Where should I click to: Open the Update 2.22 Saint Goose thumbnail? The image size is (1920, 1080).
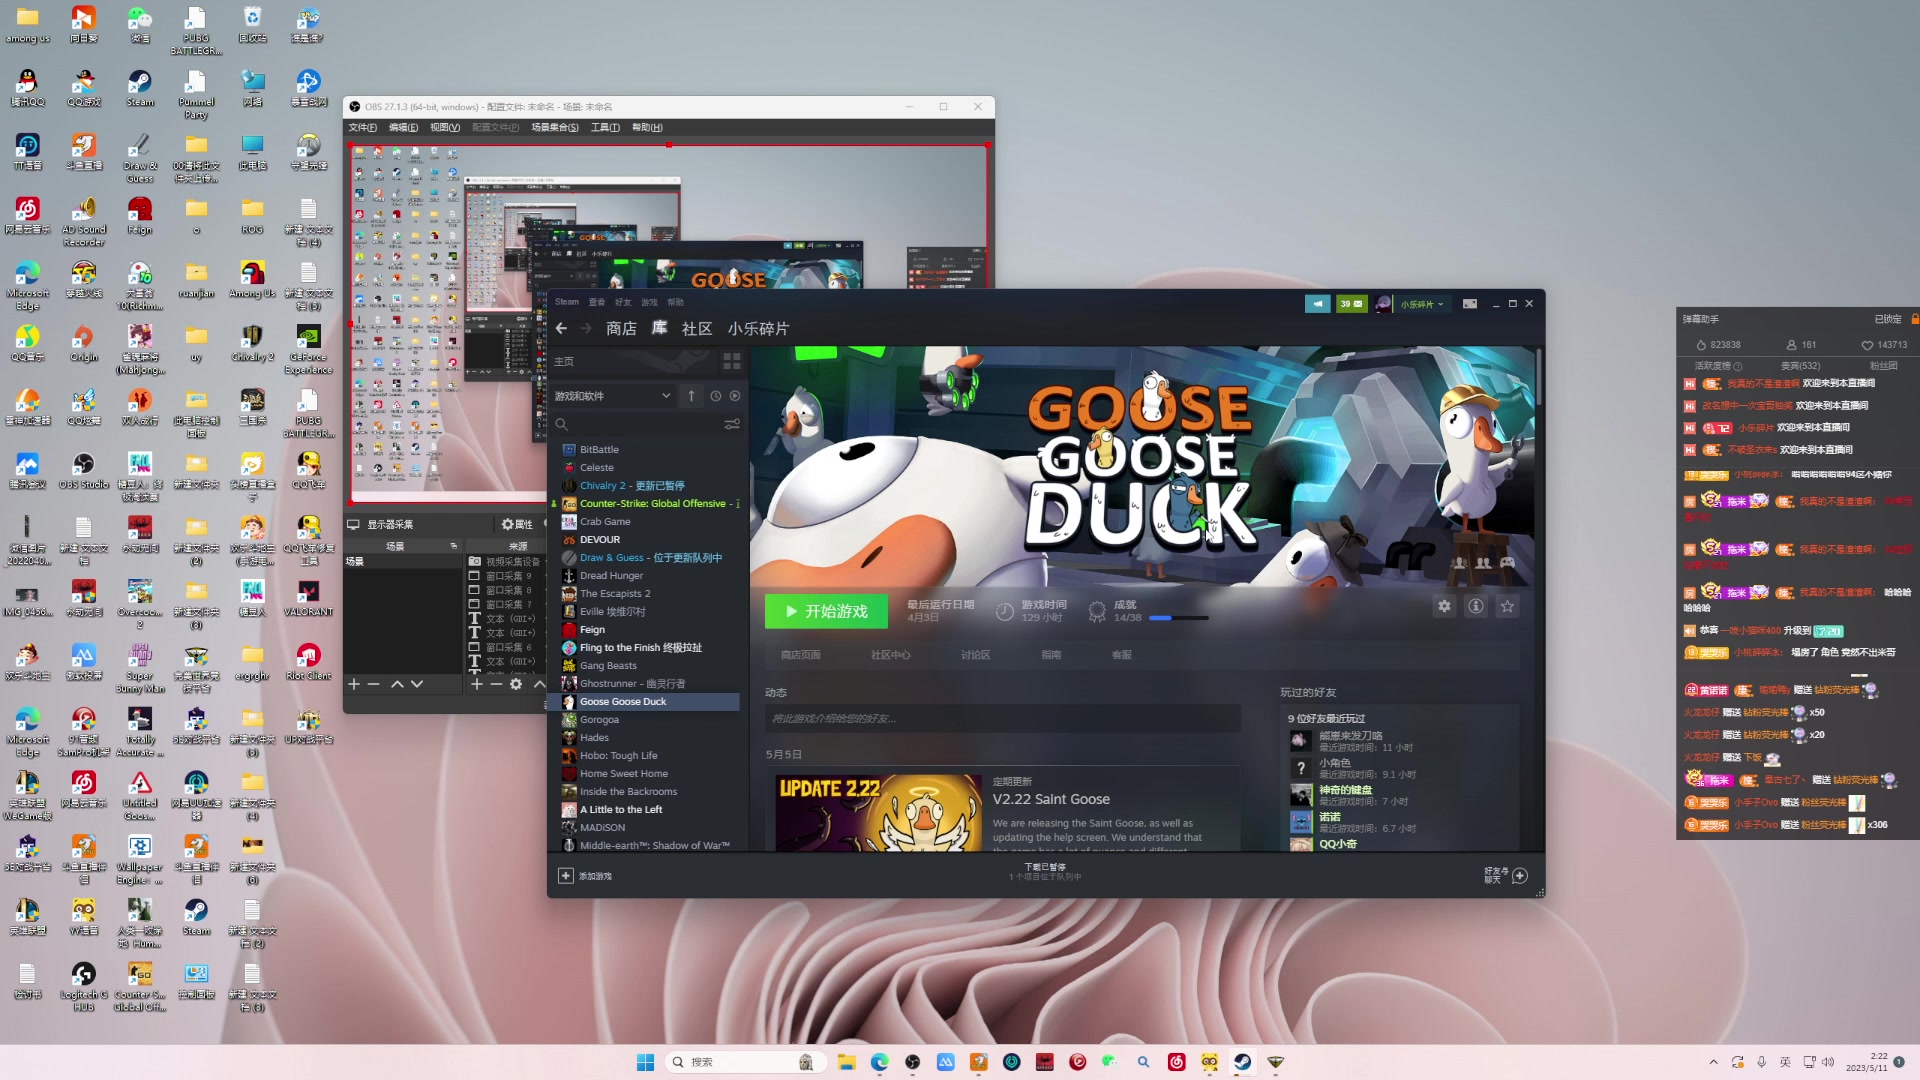[x=879, y=812]
